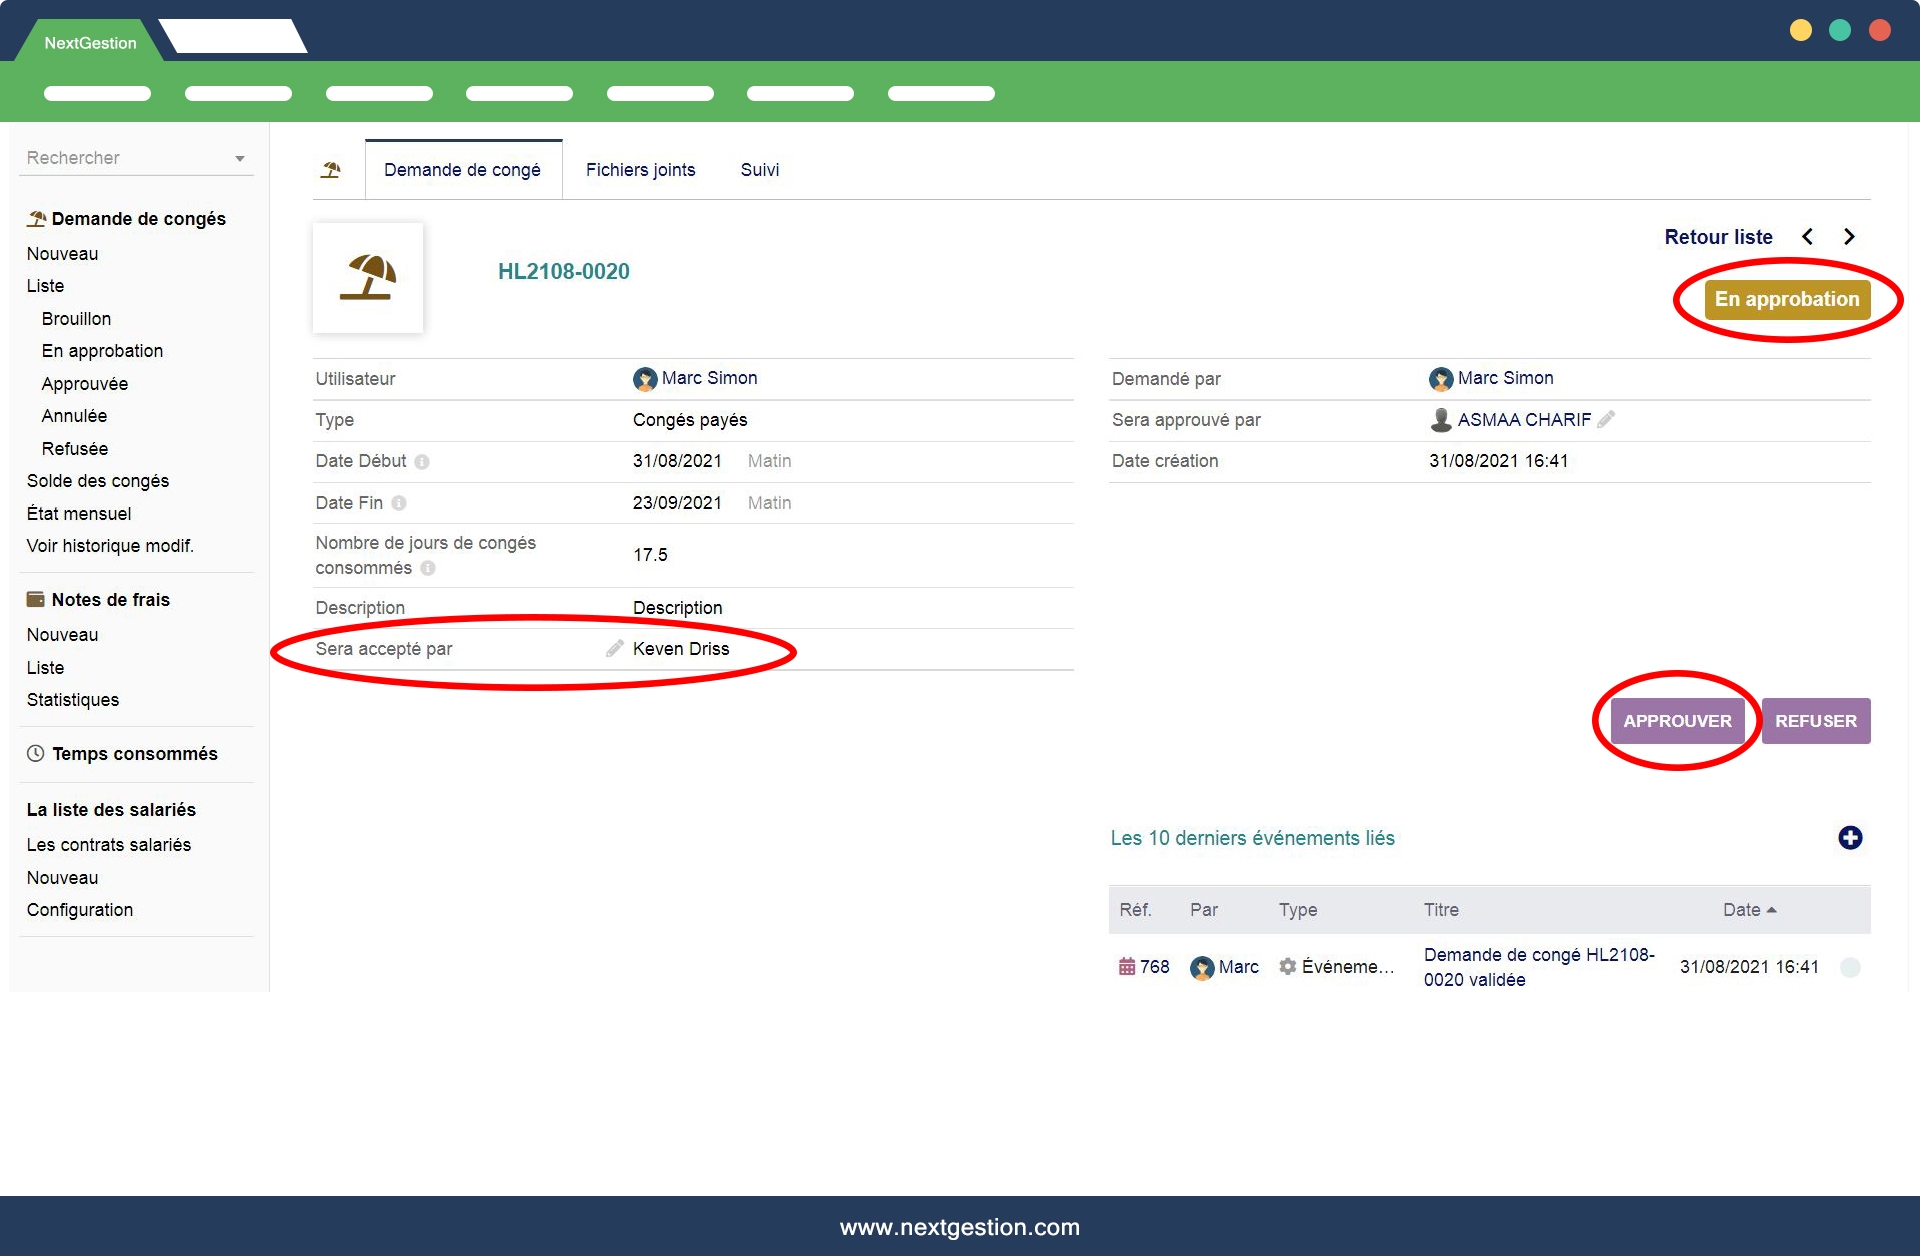Click info icon beside Date Fin

click(x=399, y=504)
